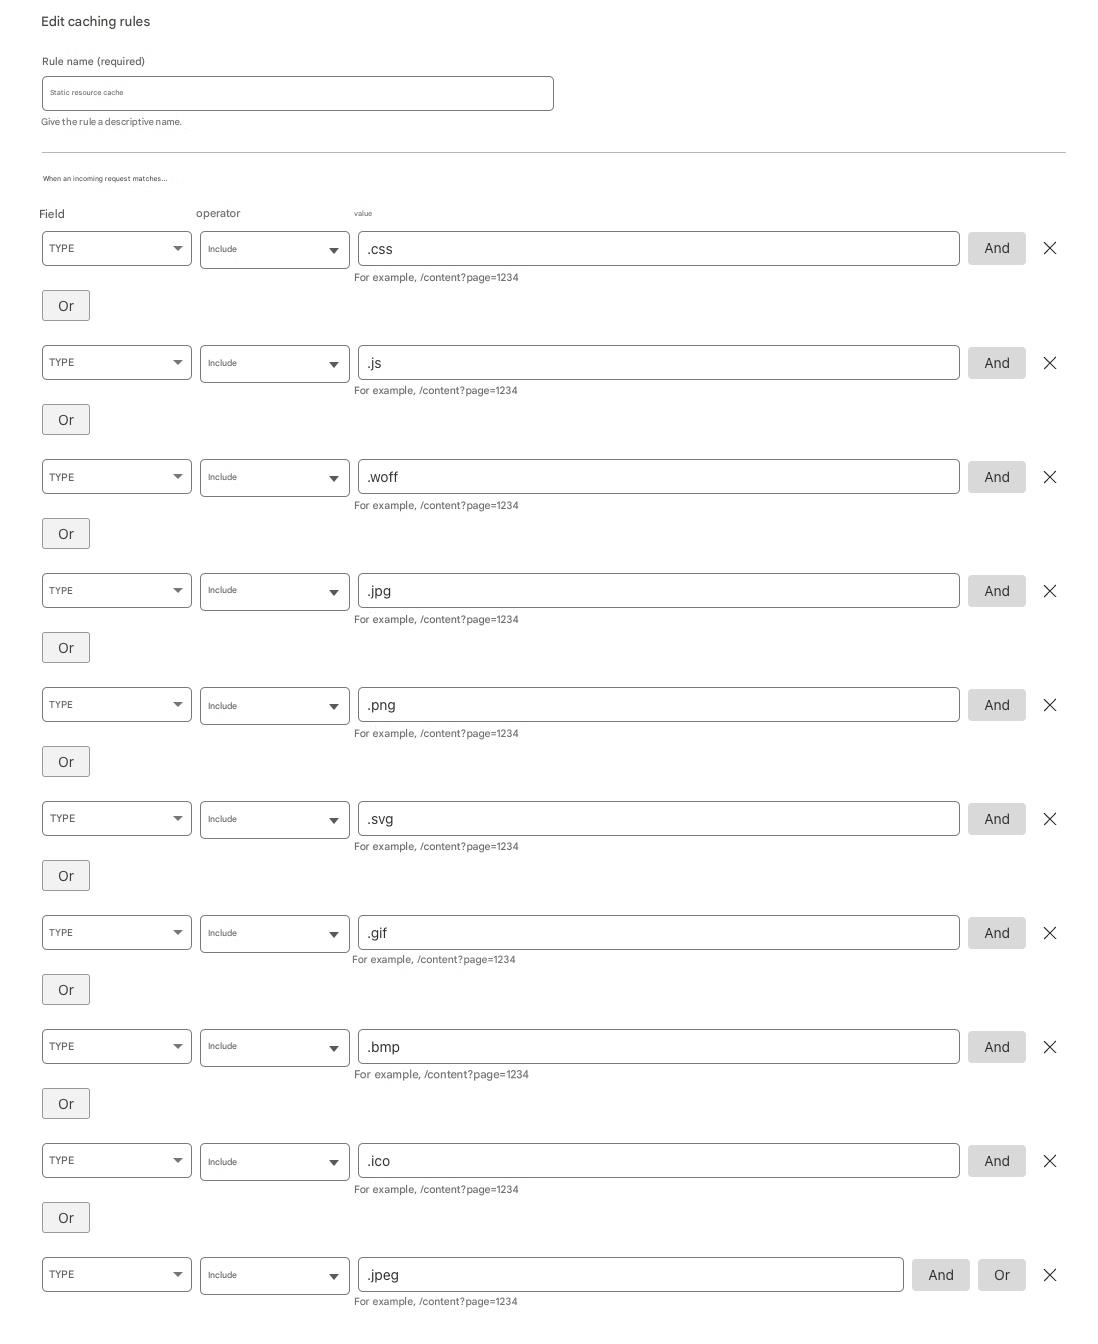Remove the .css rule row
Screen dimensions: 1098x1344
tap(1050, 248)
